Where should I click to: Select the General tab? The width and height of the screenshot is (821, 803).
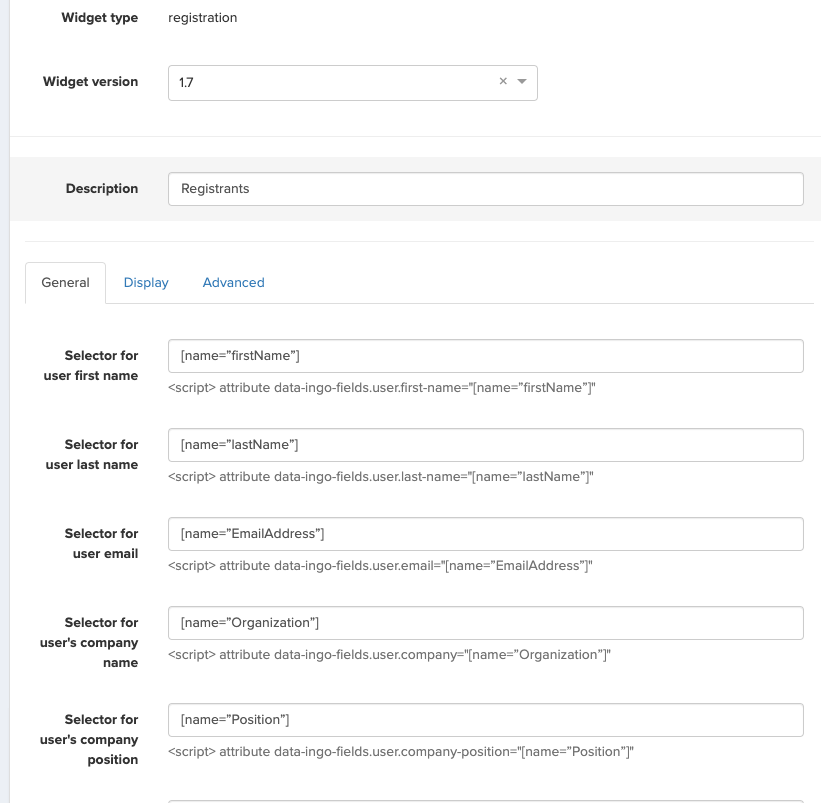(x=65, y=282)
